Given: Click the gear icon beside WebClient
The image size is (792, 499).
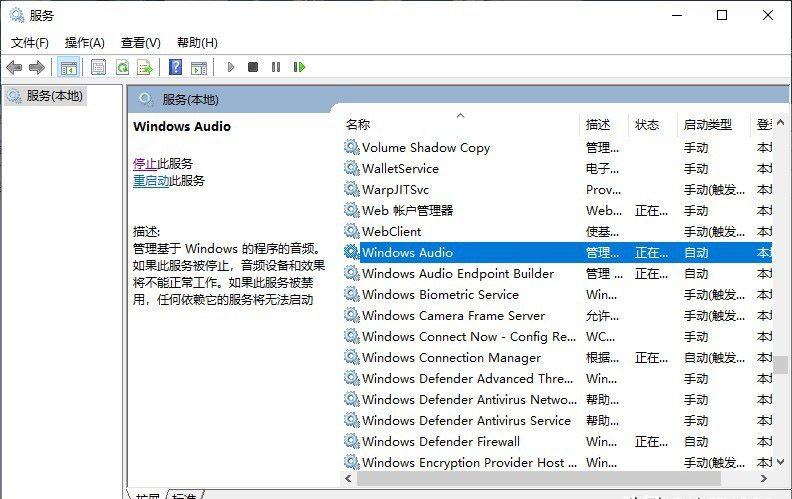Looking at the screenshot, I should [352, 231].
